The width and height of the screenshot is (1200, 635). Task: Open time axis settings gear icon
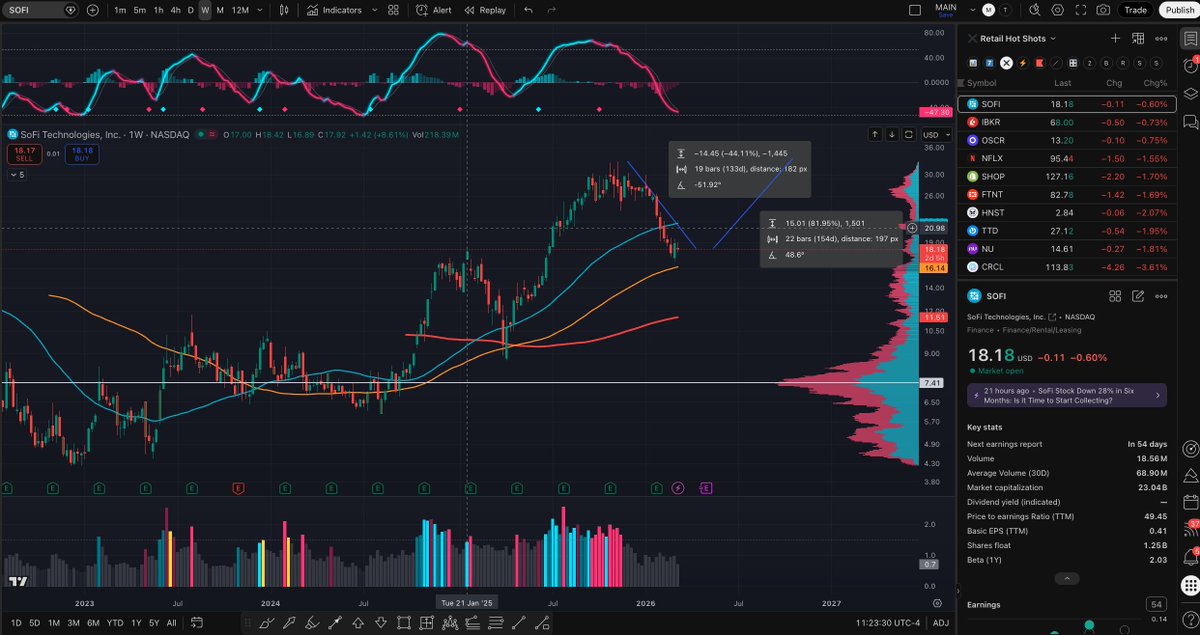pos(937,603)
